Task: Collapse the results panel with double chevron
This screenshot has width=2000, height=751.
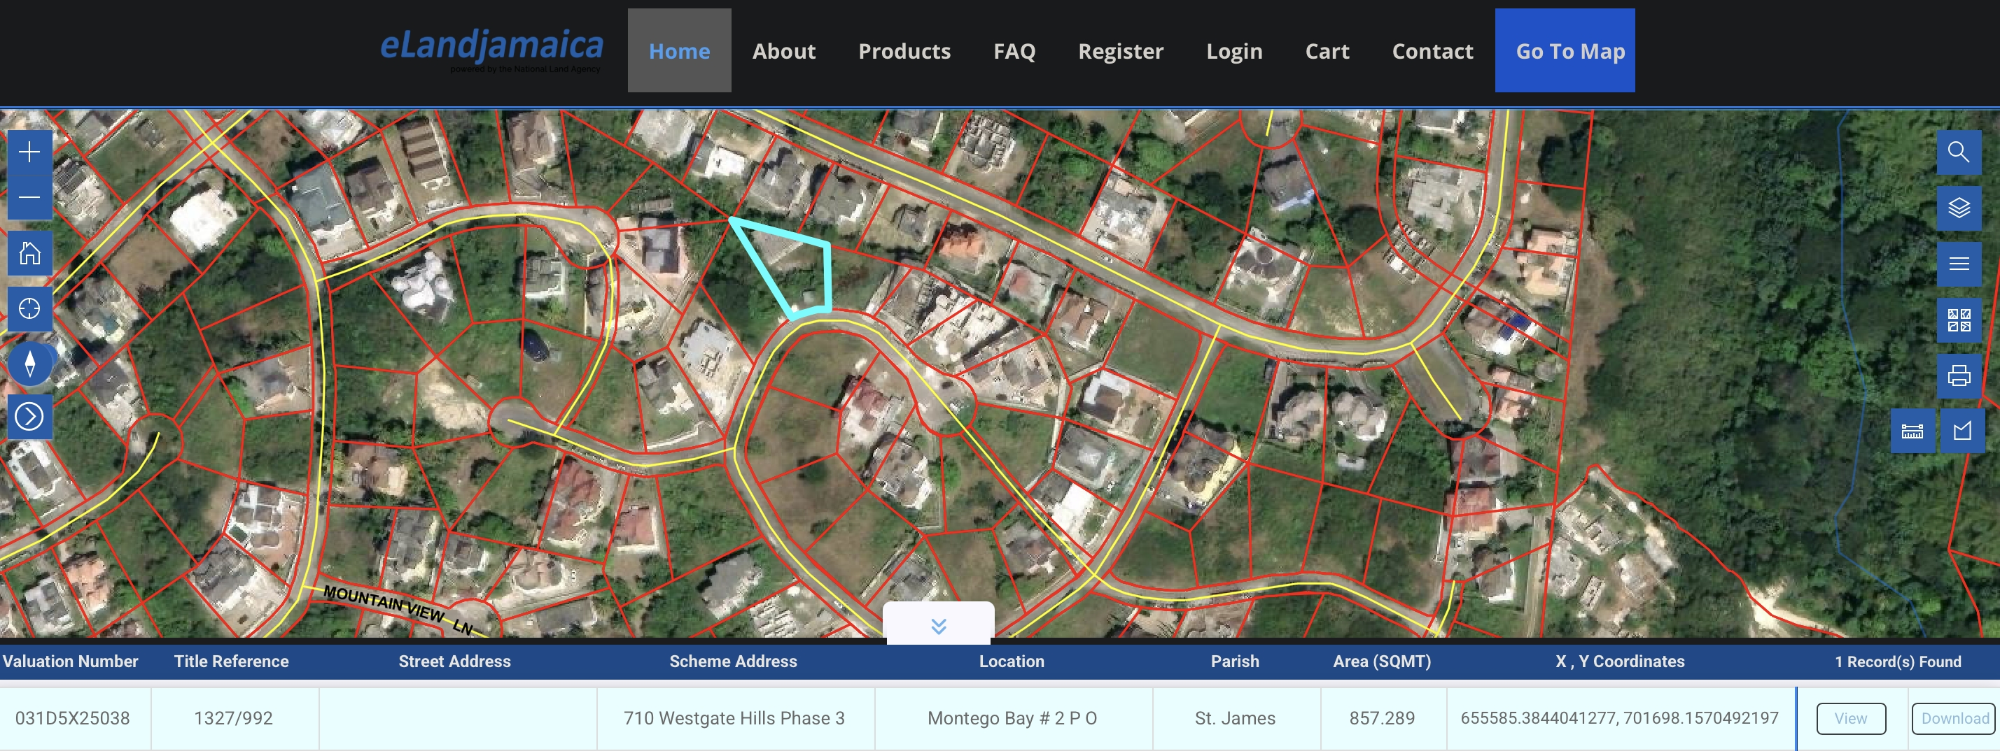Action: (938, 626)
